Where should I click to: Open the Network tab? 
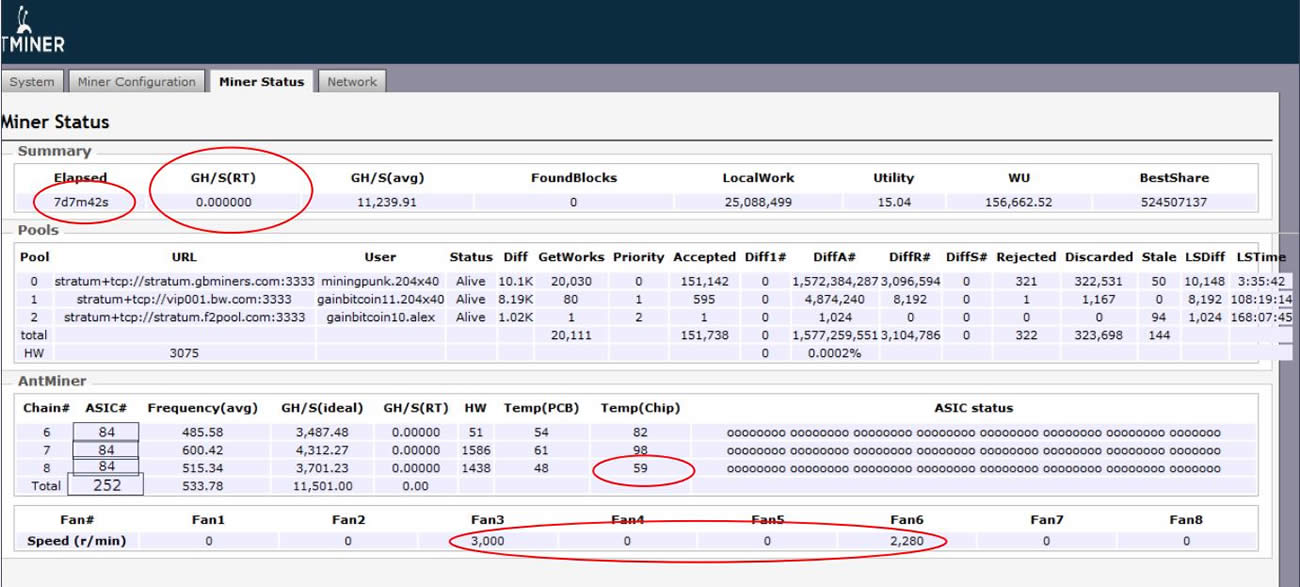click(352, 82)
